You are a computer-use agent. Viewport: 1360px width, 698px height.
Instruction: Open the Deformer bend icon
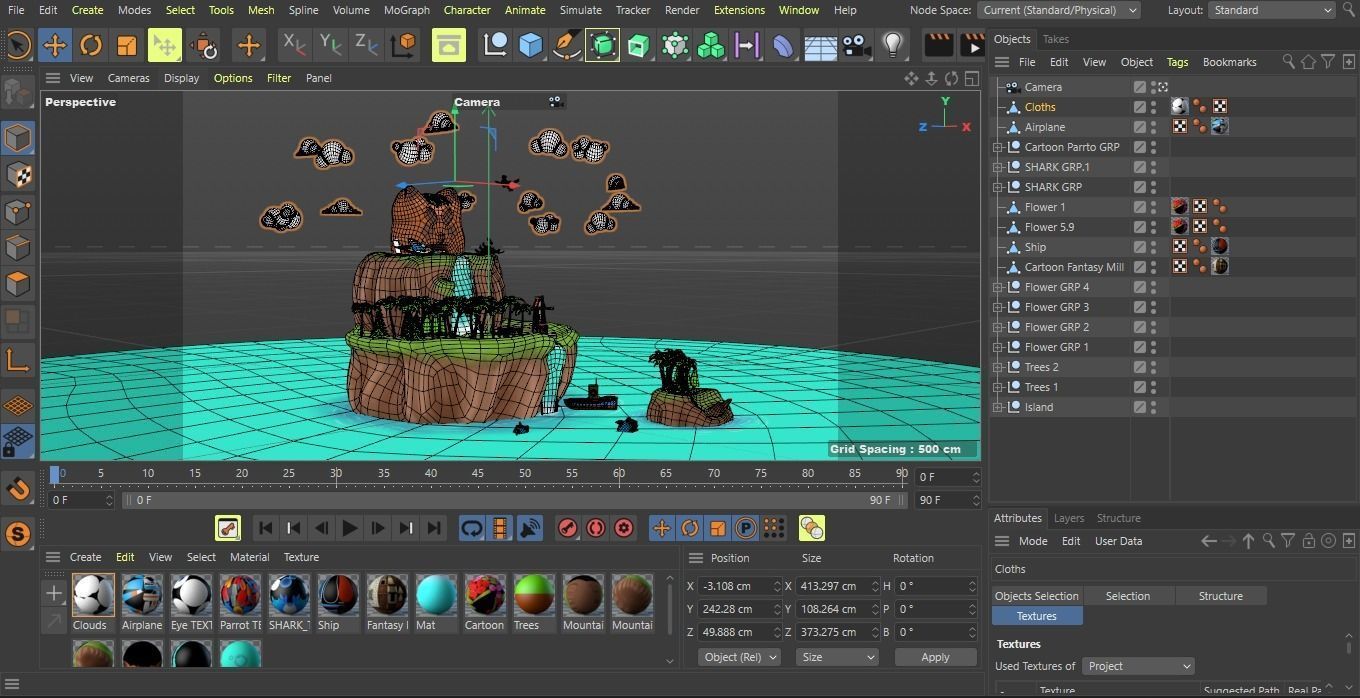click(783, 45)
